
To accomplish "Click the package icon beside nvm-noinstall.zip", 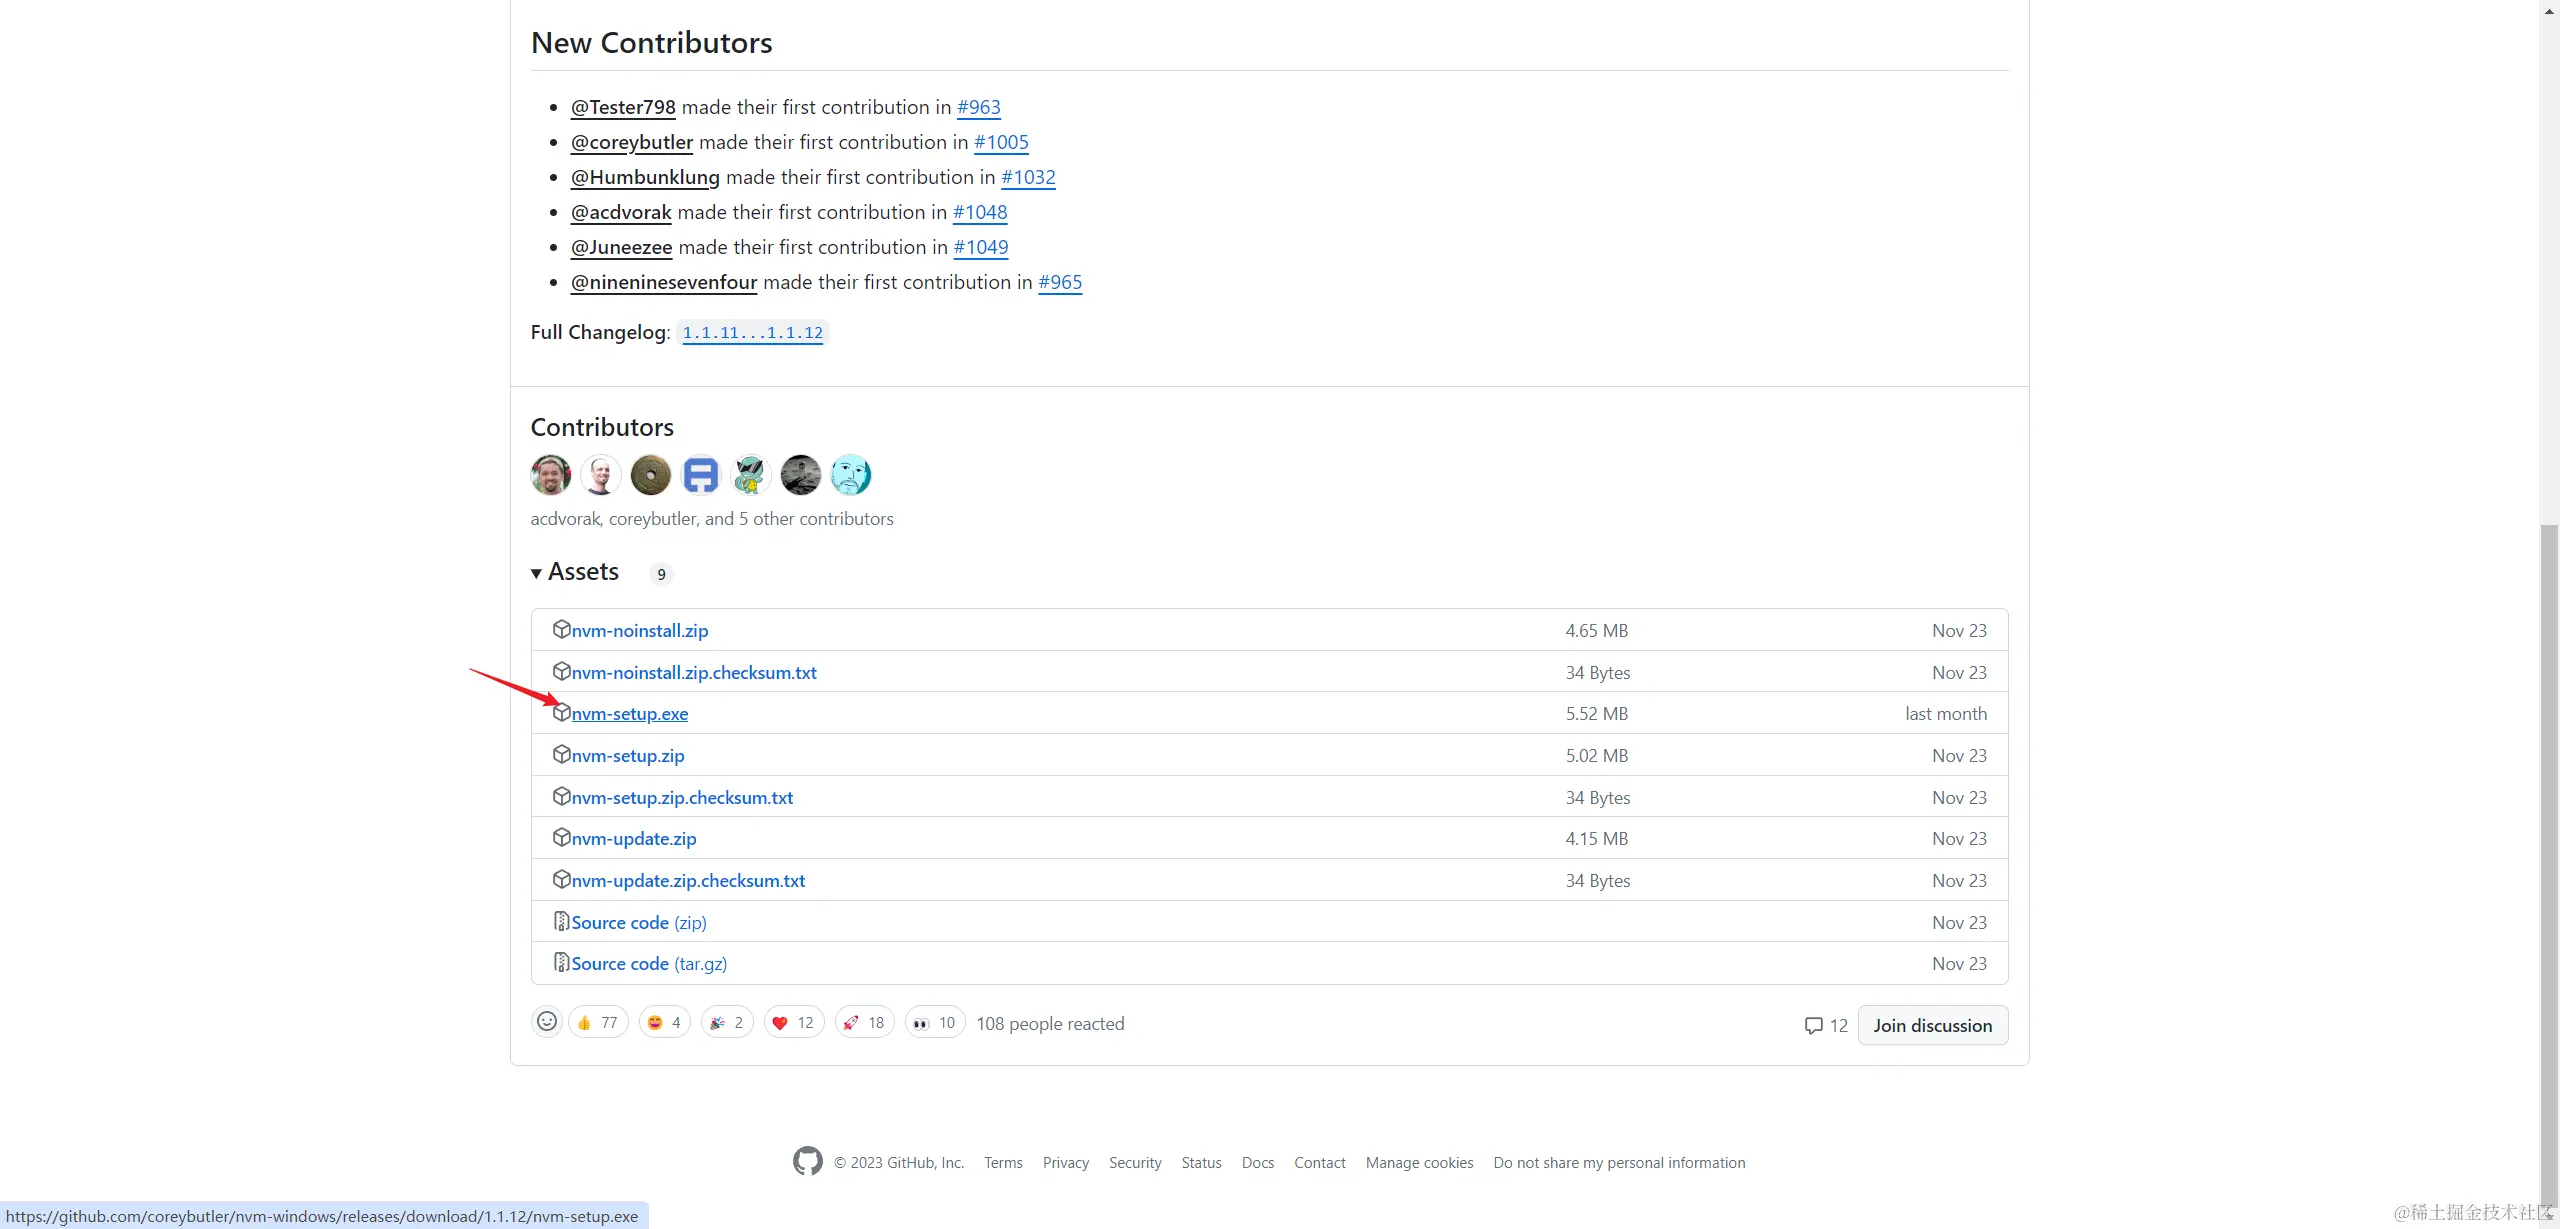I will click(561, 629).
